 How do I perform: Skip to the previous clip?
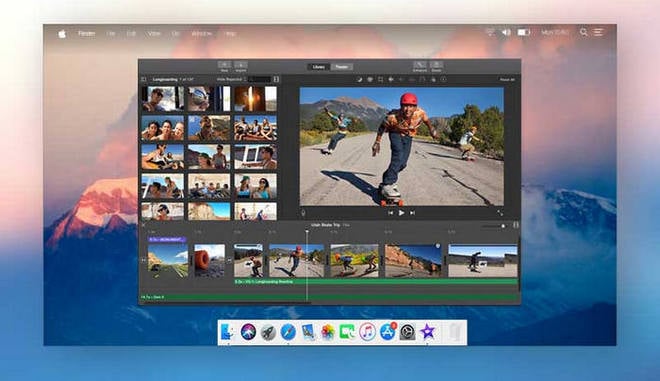click(x=390, y=213)
